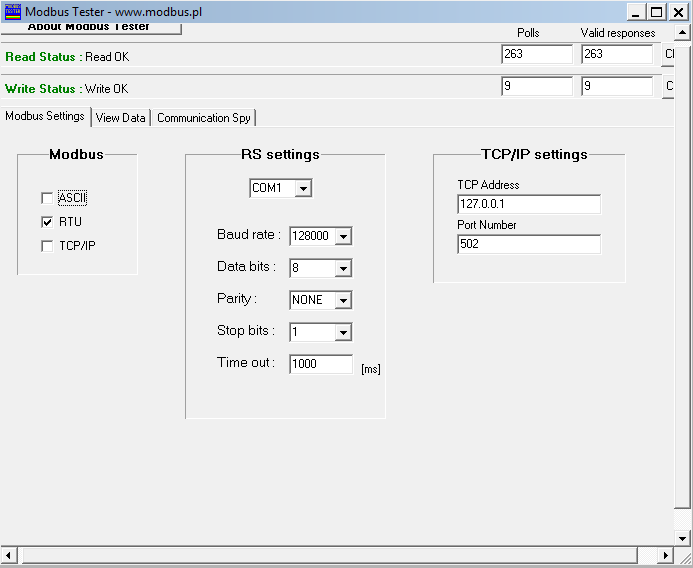Click the read Polls count field
The image size is (693, 568).
537,54
